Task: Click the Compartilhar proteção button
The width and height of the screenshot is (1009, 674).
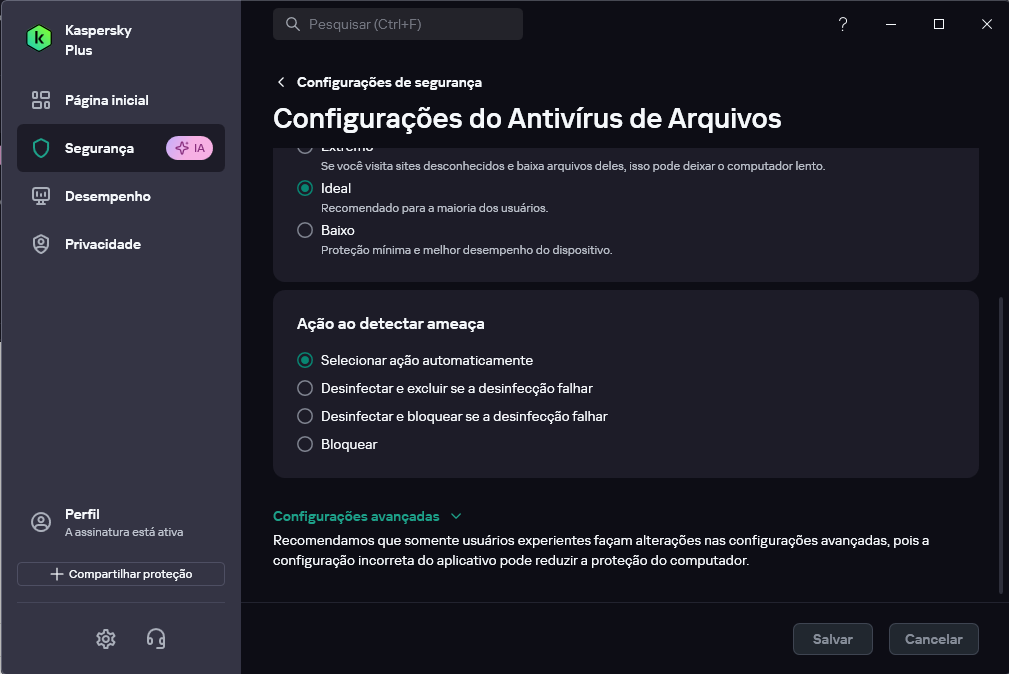Action: click(121, 574)
